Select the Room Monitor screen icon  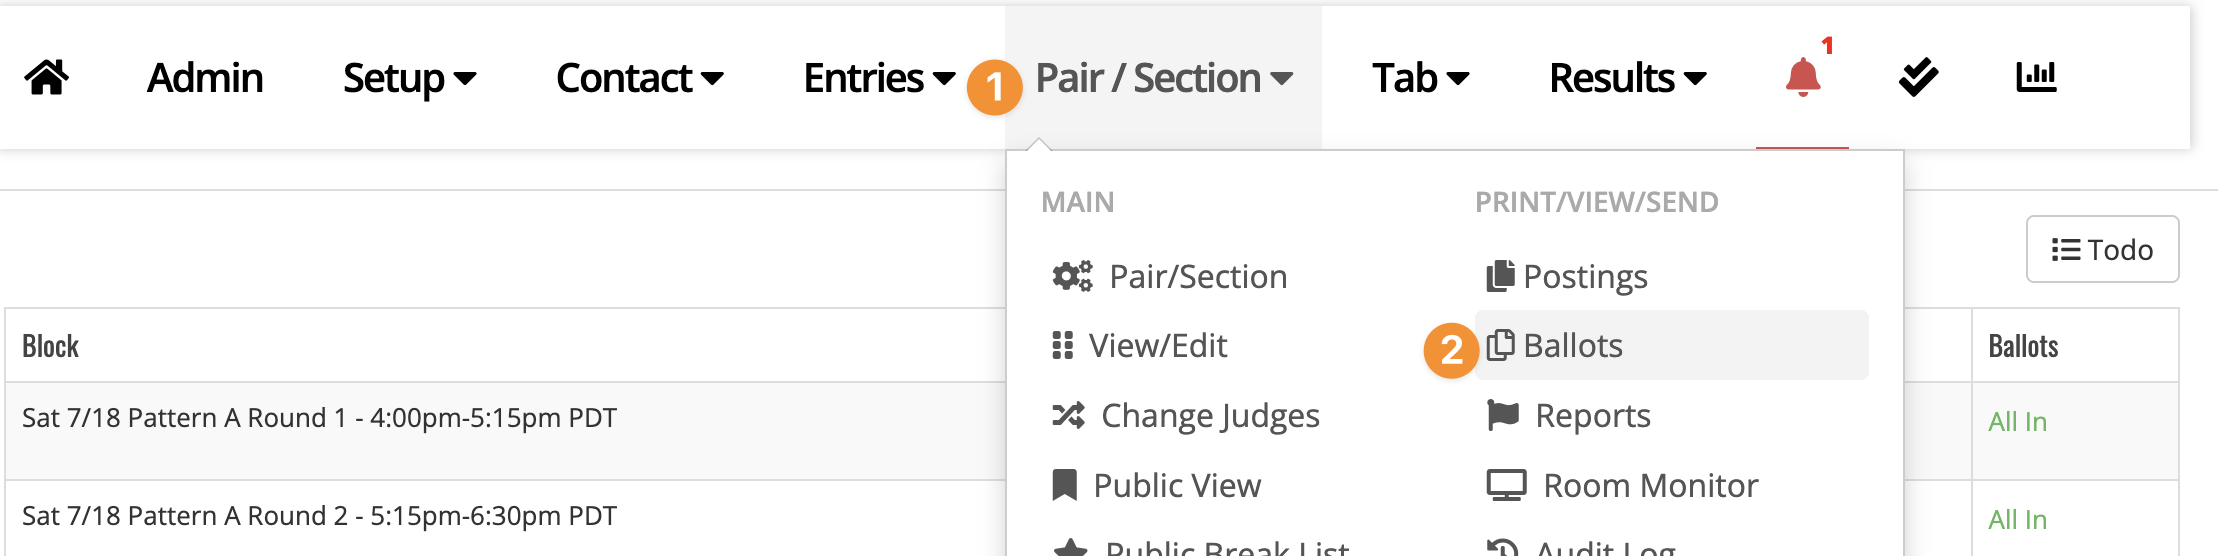pyautogui.click(x=1506, y=486)
